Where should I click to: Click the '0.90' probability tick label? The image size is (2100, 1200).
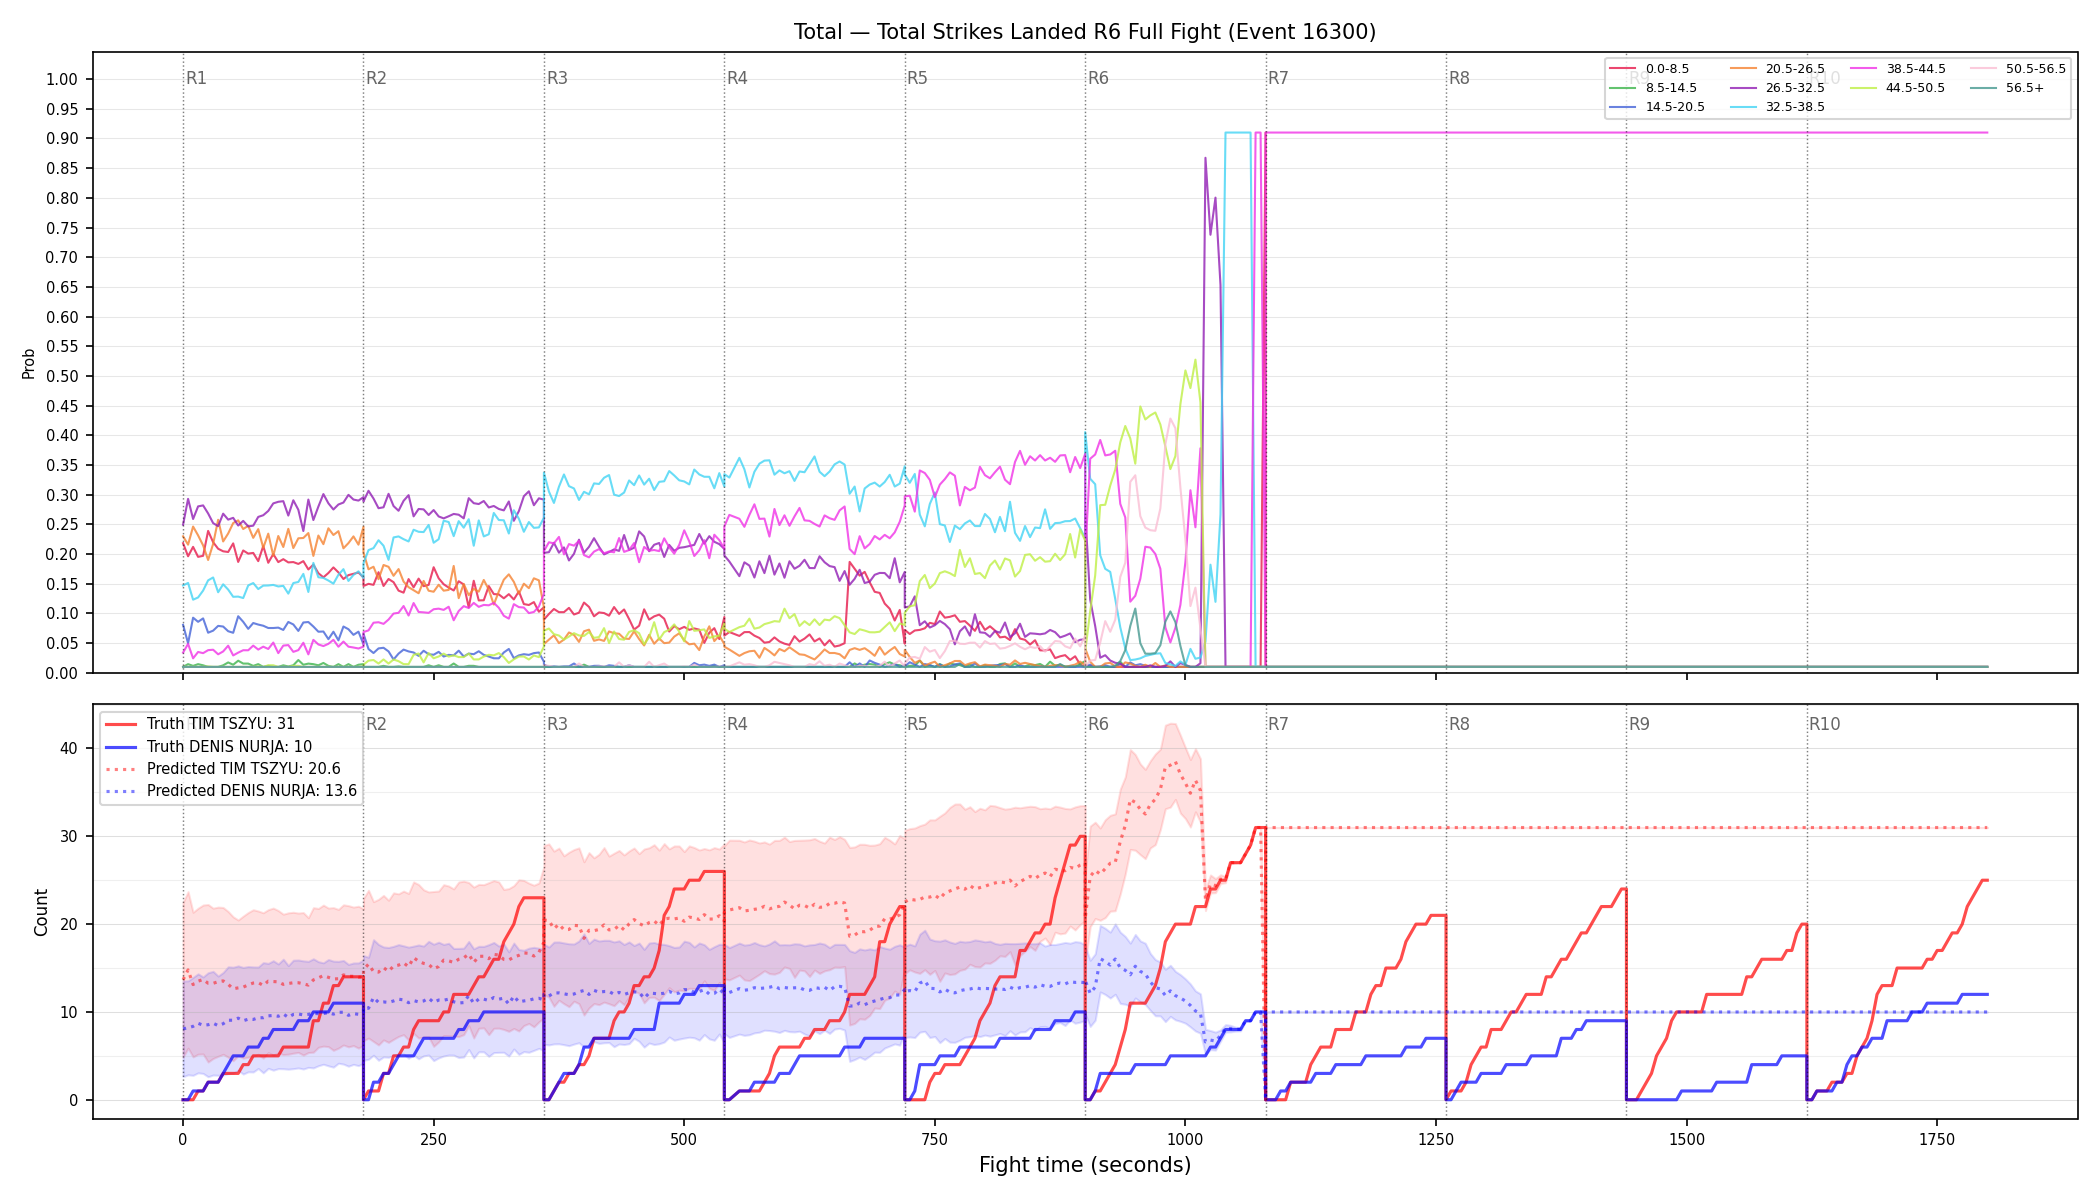[62, 139]
